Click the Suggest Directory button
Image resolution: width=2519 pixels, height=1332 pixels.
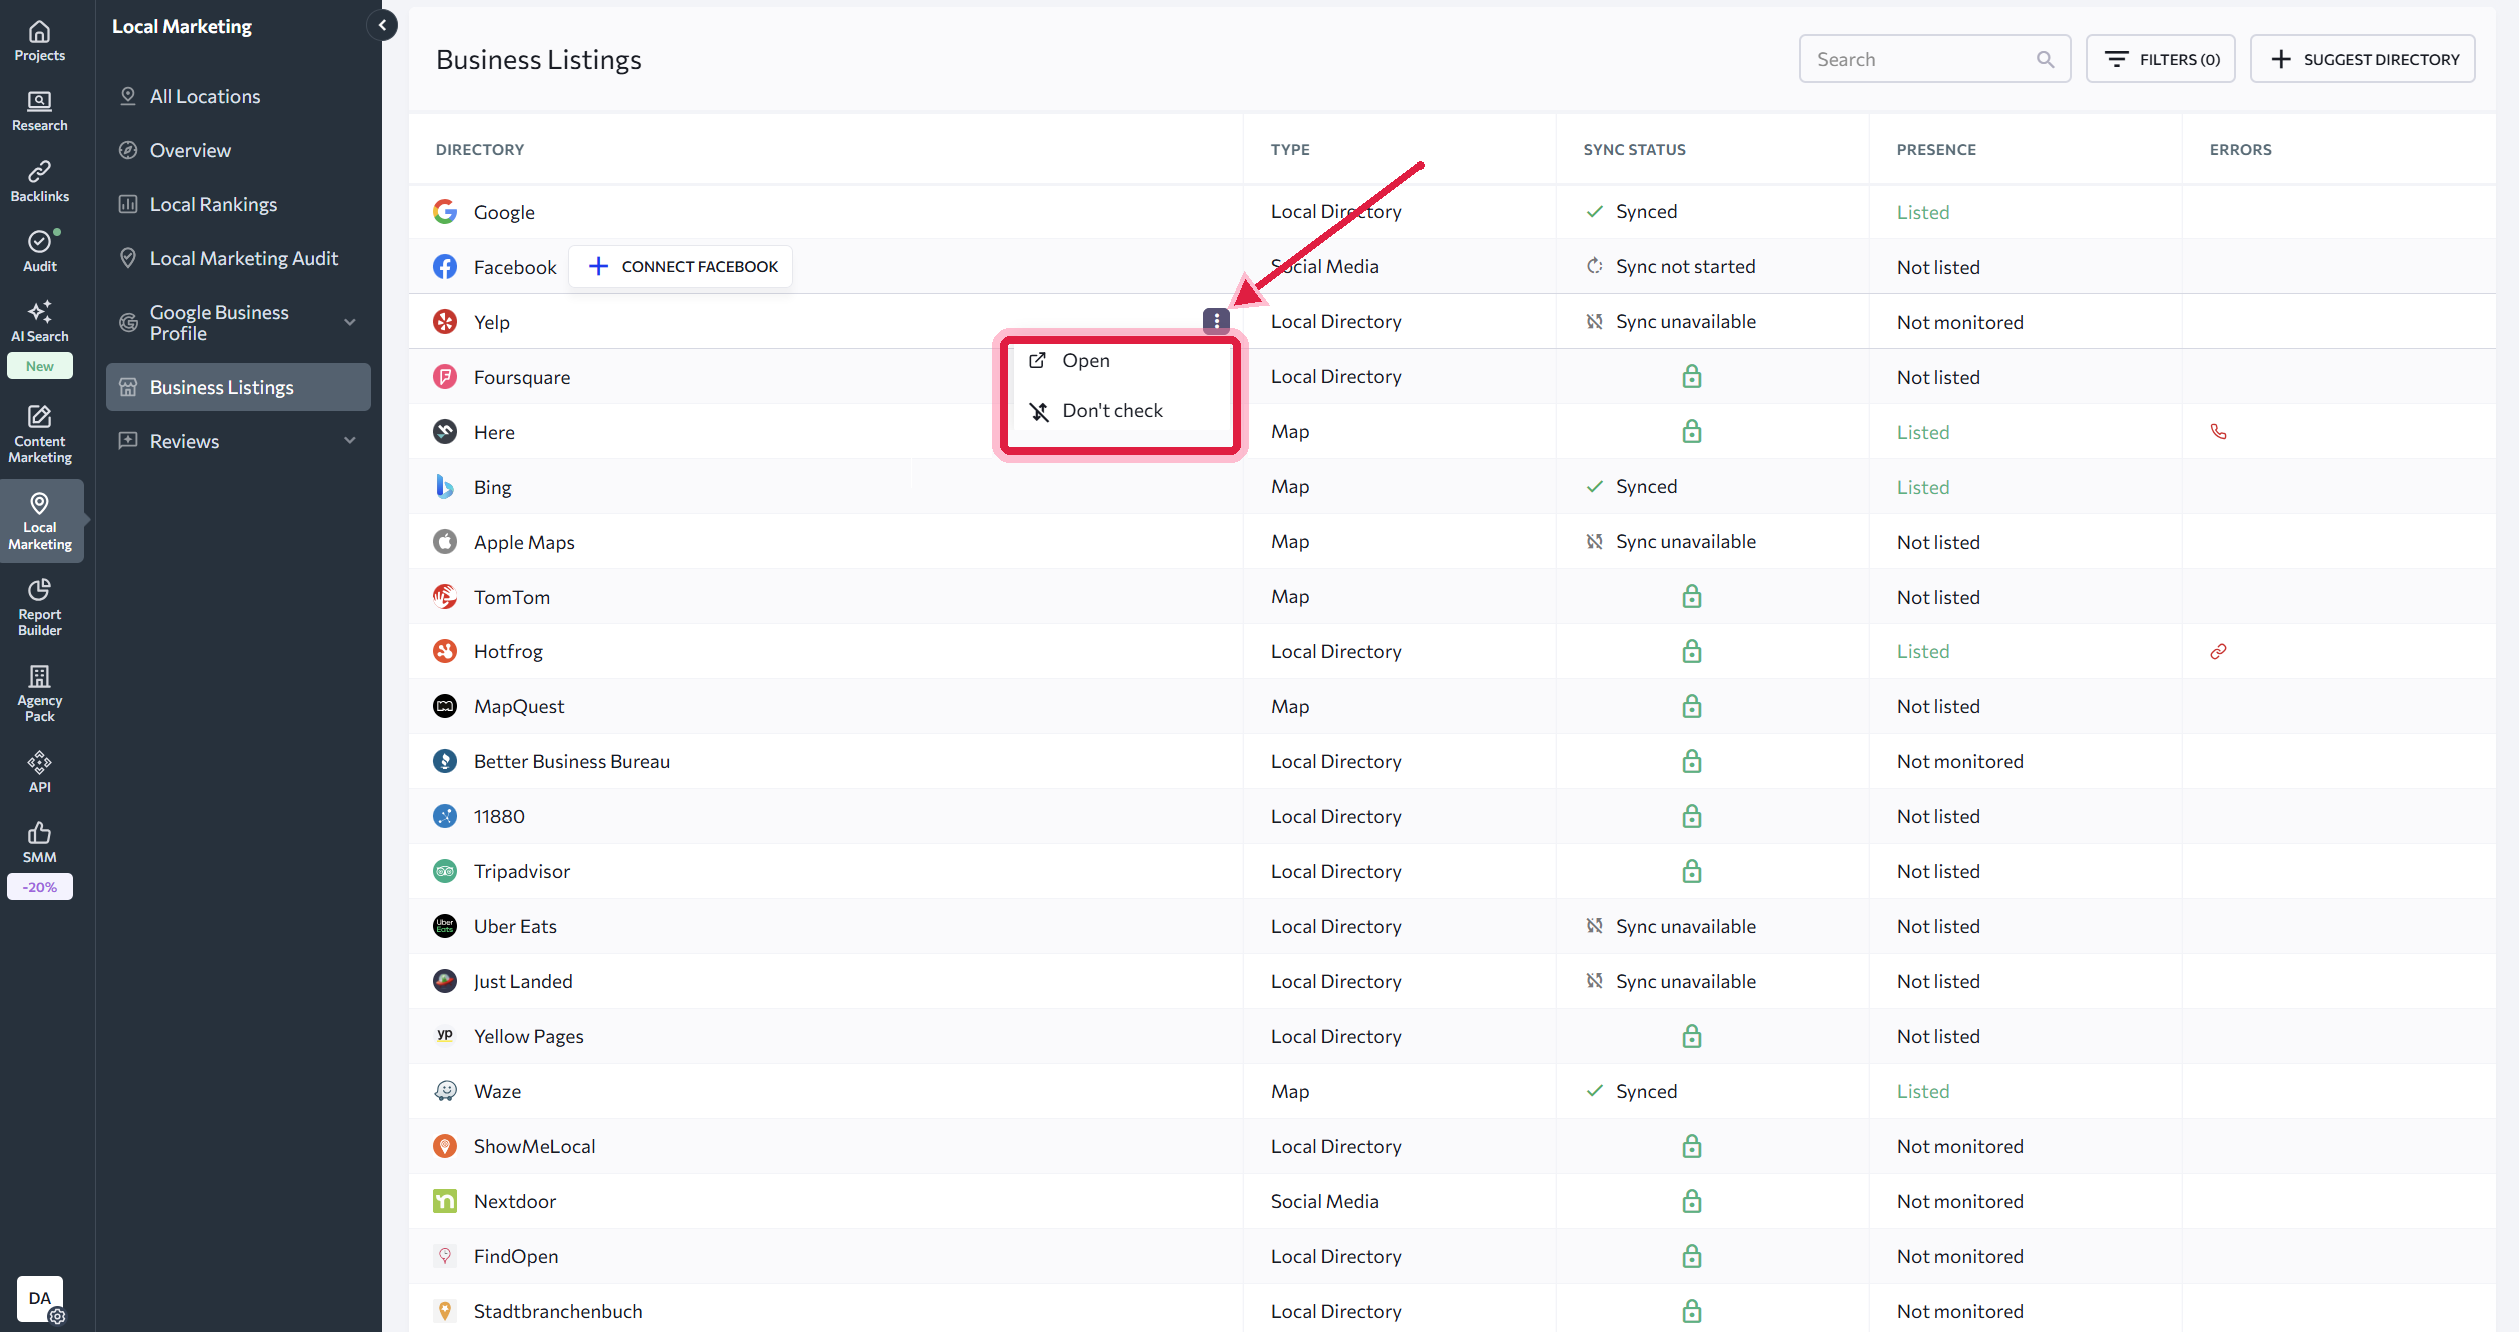point(2362,59)
